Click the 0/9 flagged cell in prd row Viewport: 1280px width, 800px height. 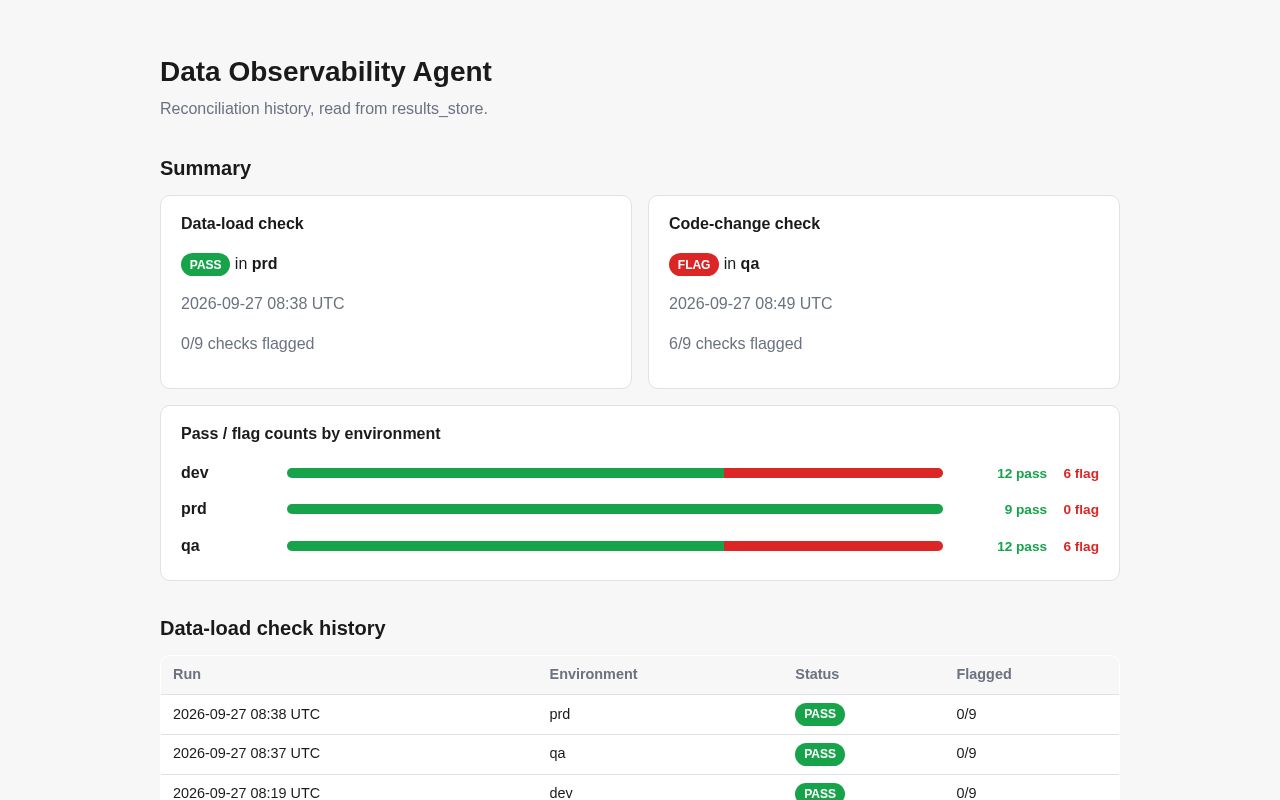(x=966, y=714)
